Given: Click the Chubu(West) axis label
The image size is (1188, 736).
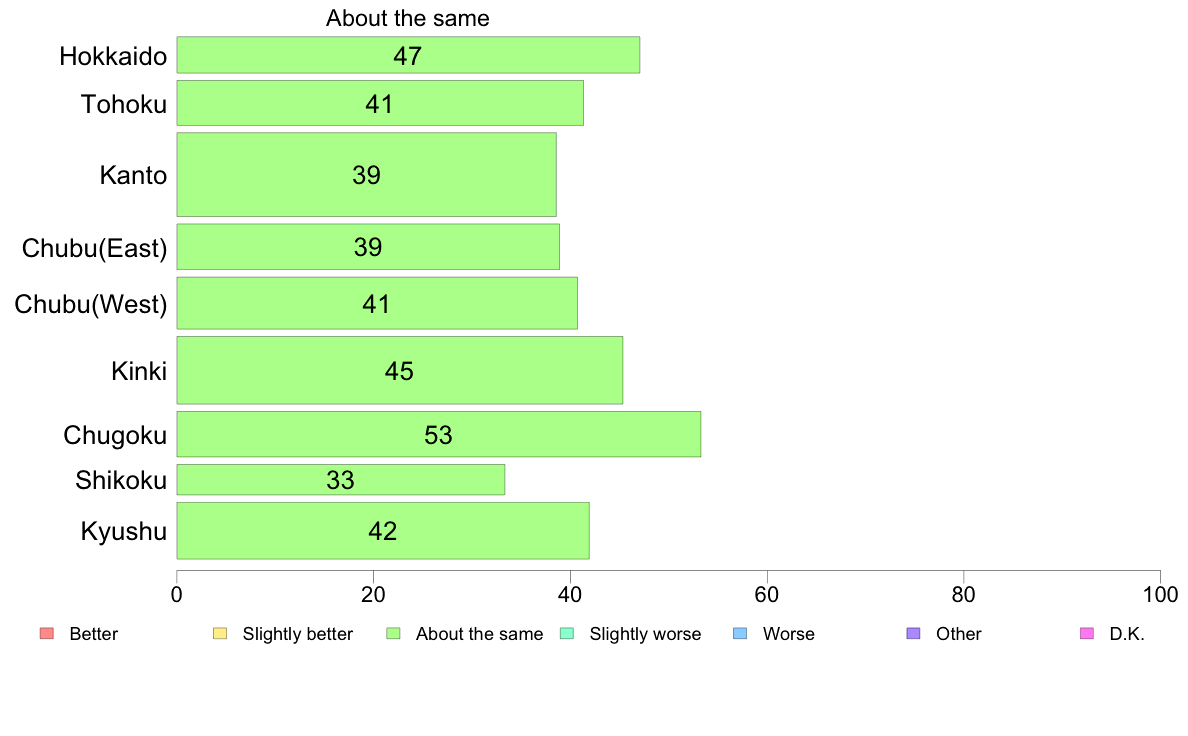Looking at the screenshot, I should 91,304.
